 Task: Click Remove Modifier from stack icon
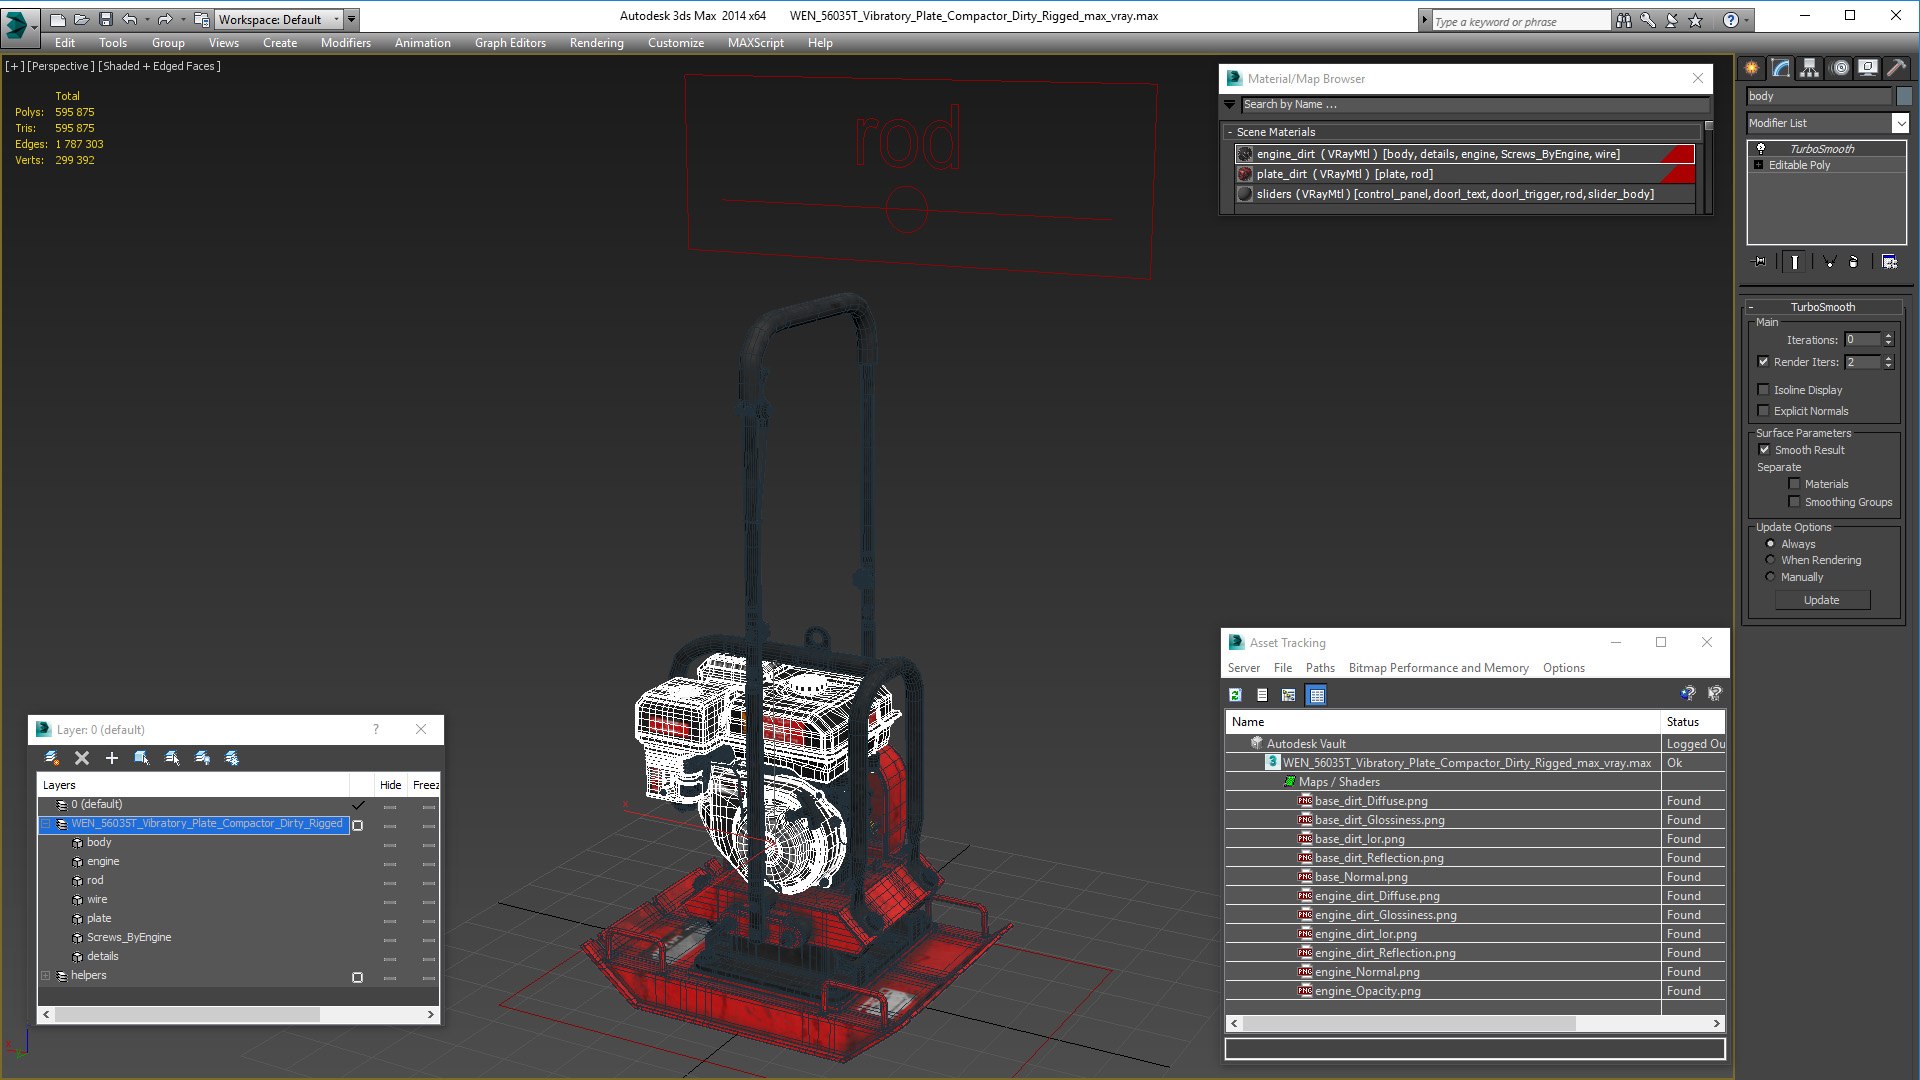pyautogui.click(x=1853, y=262)
